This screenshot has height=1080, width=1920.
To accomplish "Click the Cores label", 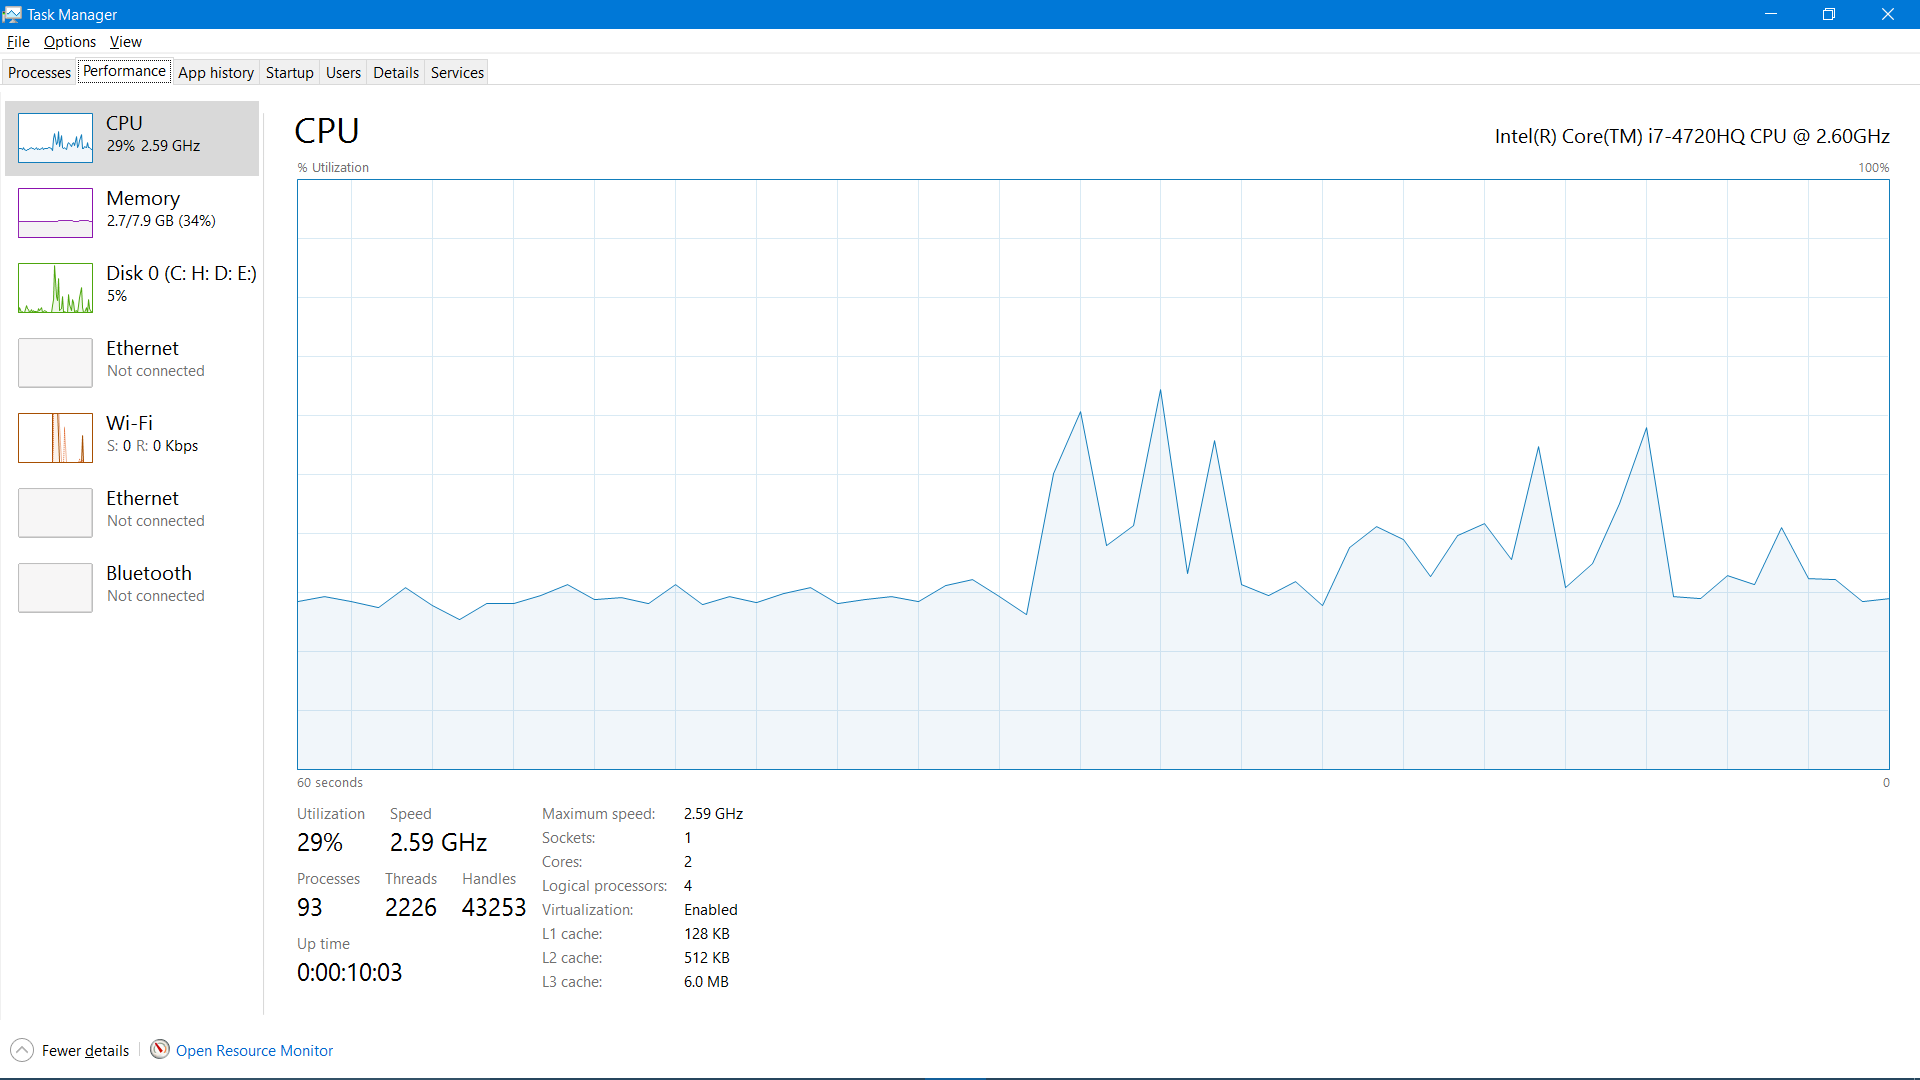I will tap(562, 862).
